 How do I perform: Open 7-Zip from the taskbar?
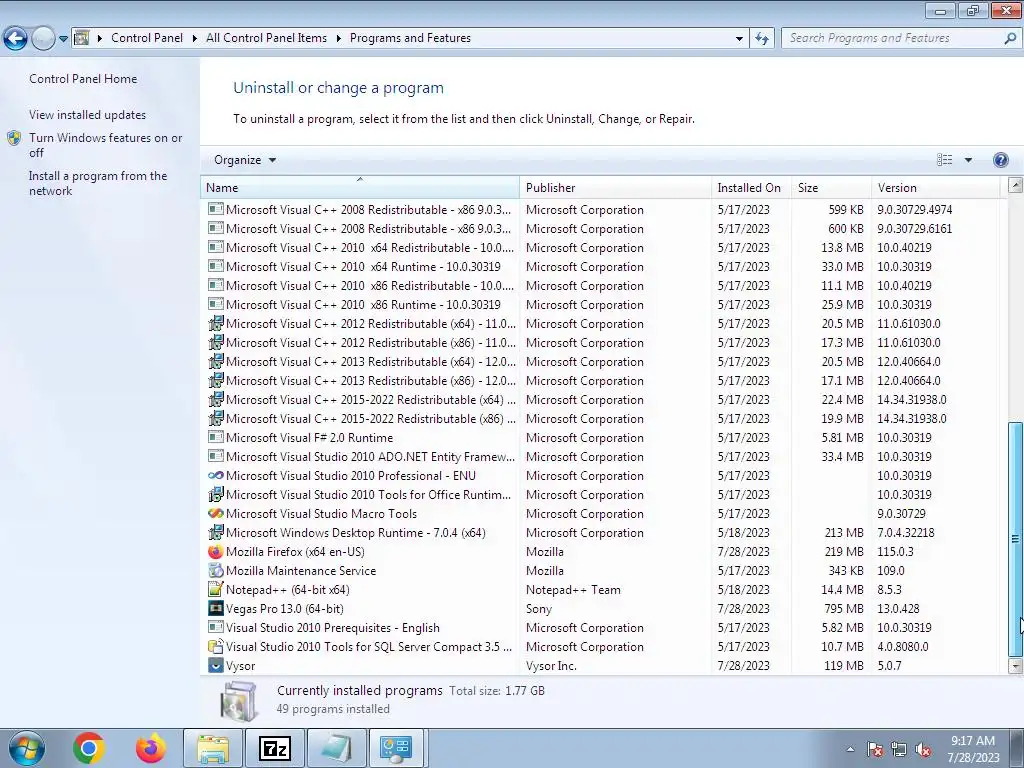tap(274, 748)
